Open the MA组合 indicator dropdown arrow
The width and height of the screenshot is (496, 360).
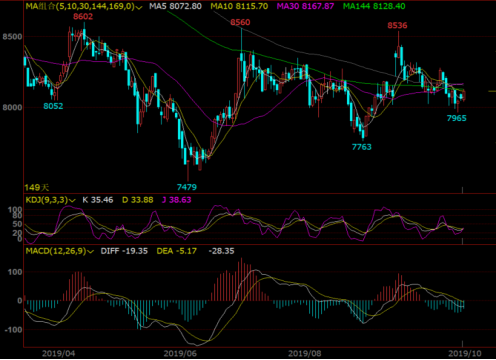[139, 7]
